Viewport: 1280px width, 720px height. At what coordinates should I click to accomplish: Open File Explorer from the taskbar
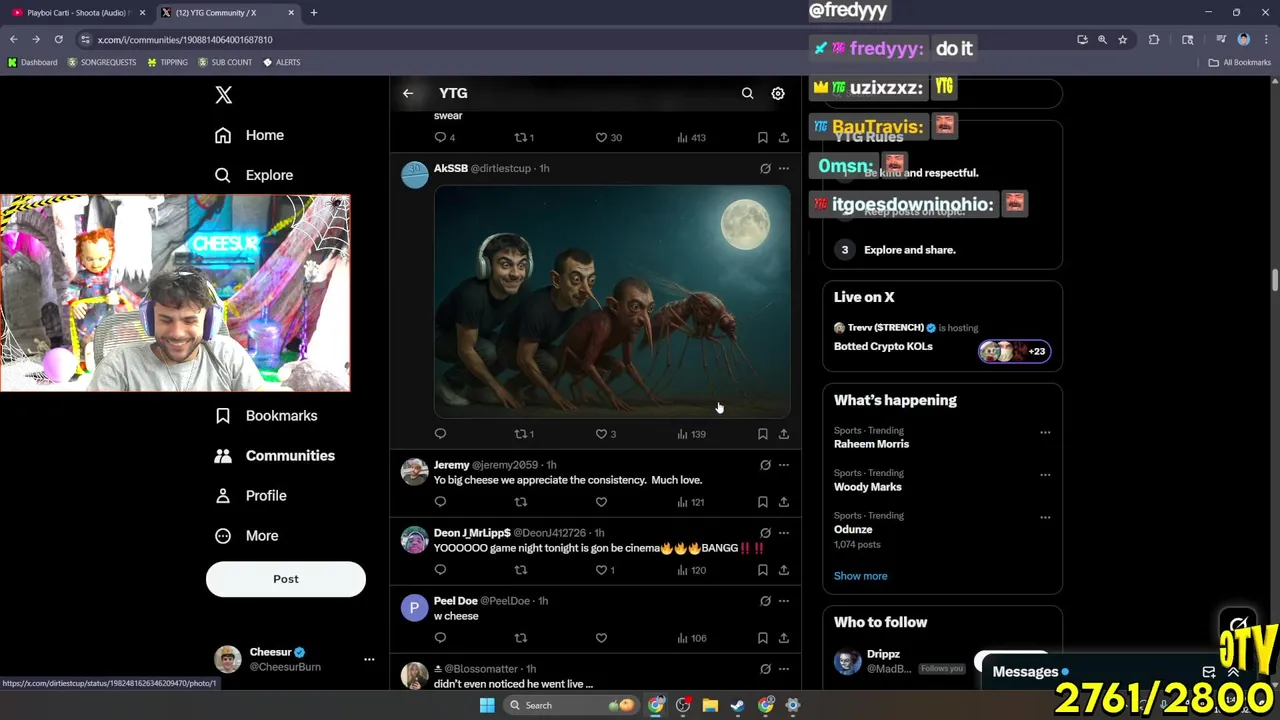coord(710,705)
